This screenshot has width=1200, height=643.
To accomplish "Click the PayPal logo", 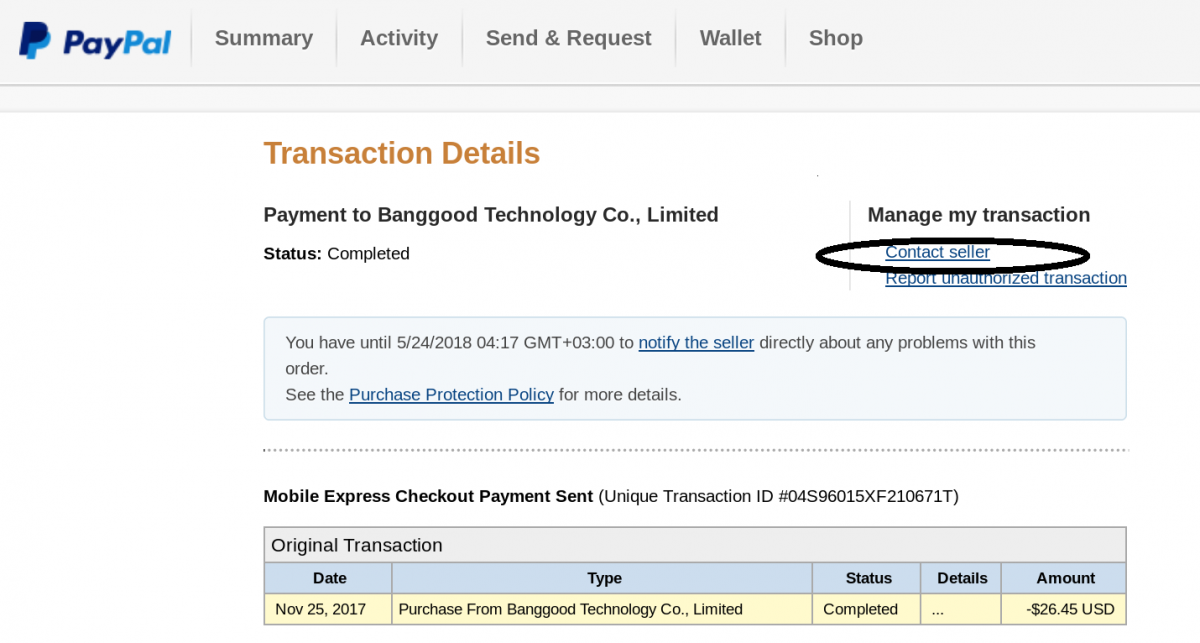I will [95, 40].
